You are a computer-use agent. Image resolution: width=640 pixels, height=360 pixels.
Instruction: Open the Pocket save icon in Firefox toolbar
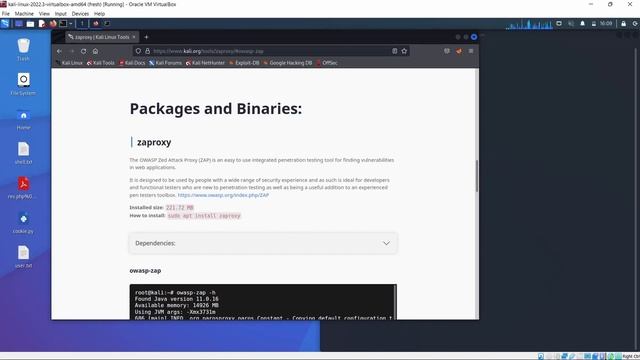[447, 51]
